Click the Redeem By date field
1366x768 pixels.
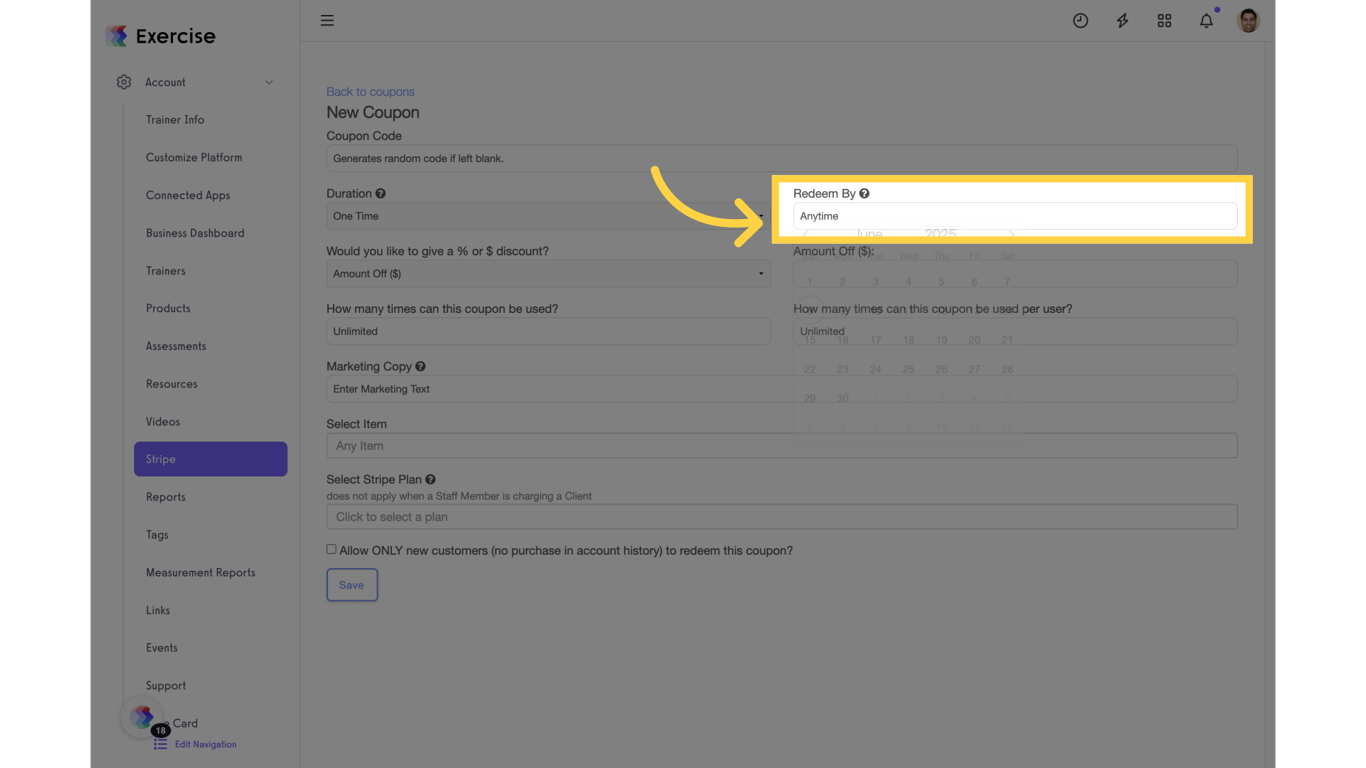1014,216
